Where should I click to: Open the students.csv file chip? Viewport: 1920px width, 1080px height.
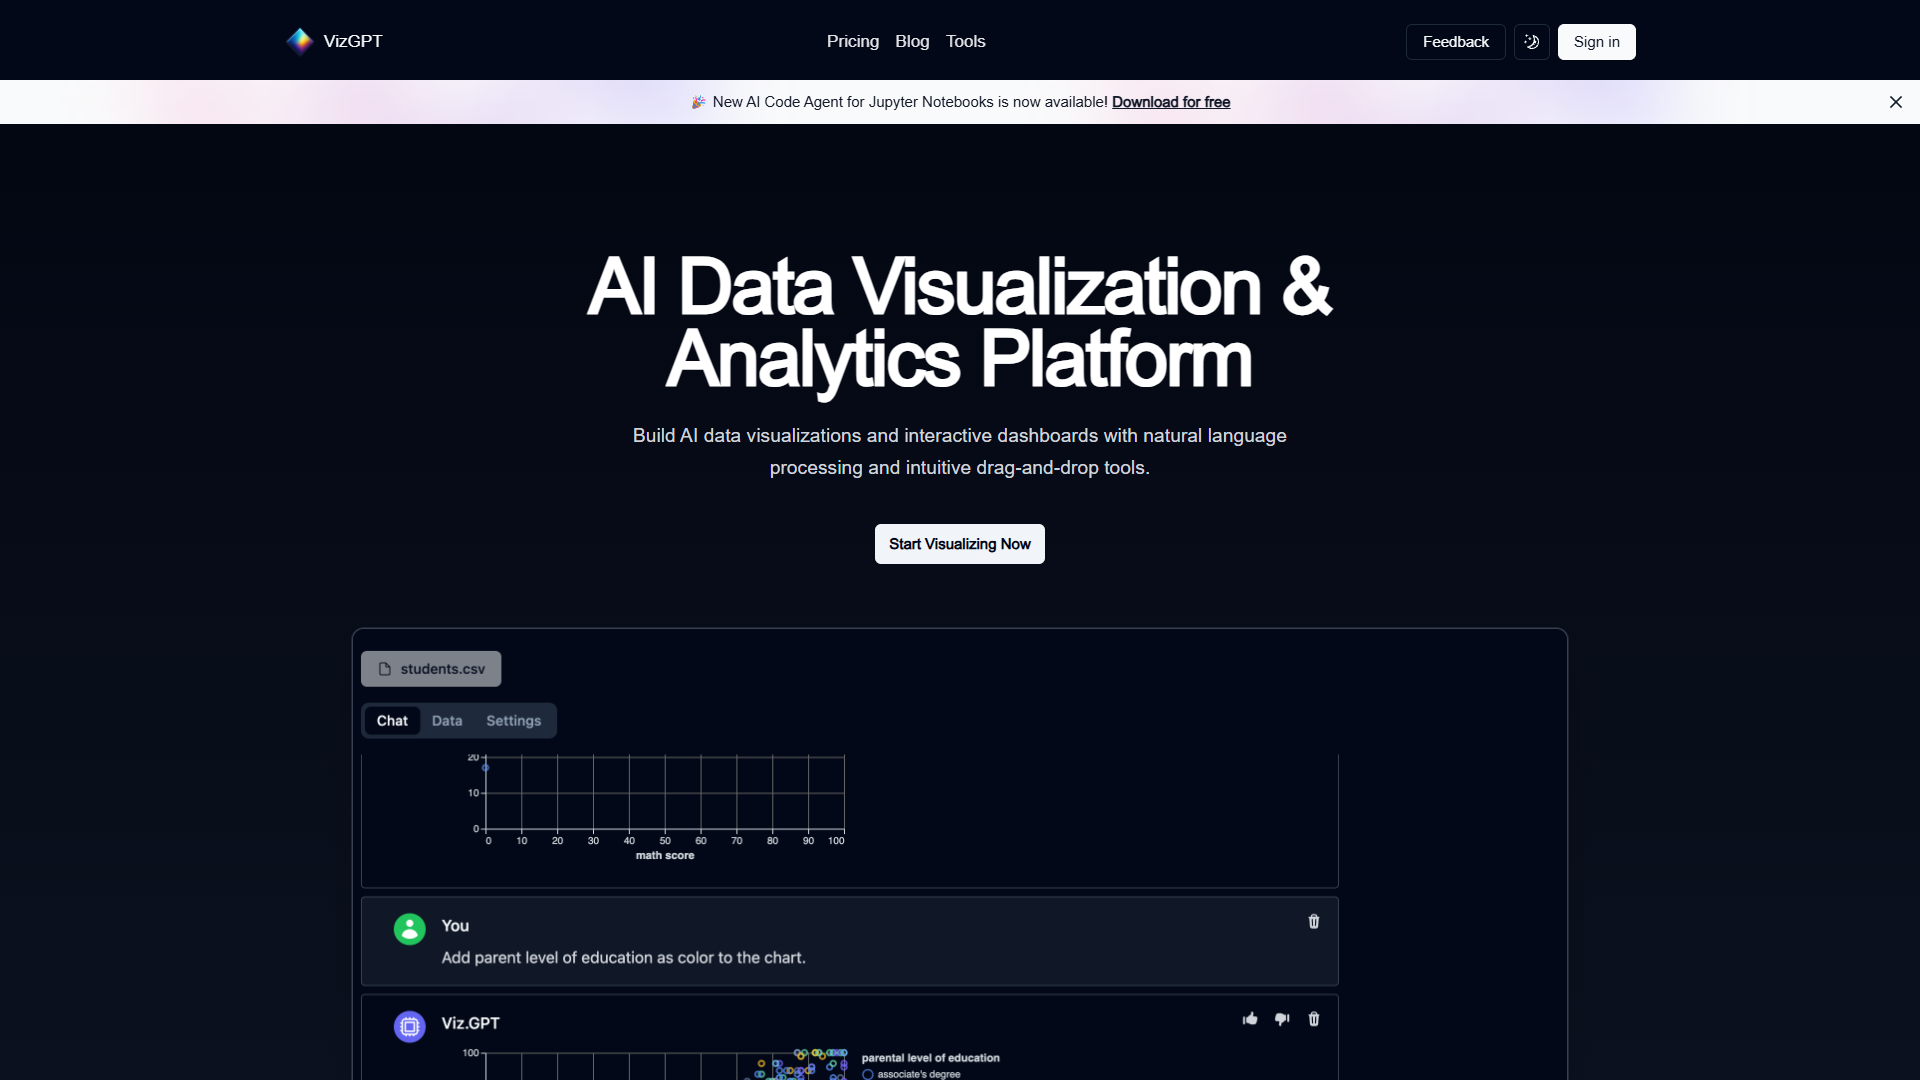pyautogui.click(x=431, y=669)
